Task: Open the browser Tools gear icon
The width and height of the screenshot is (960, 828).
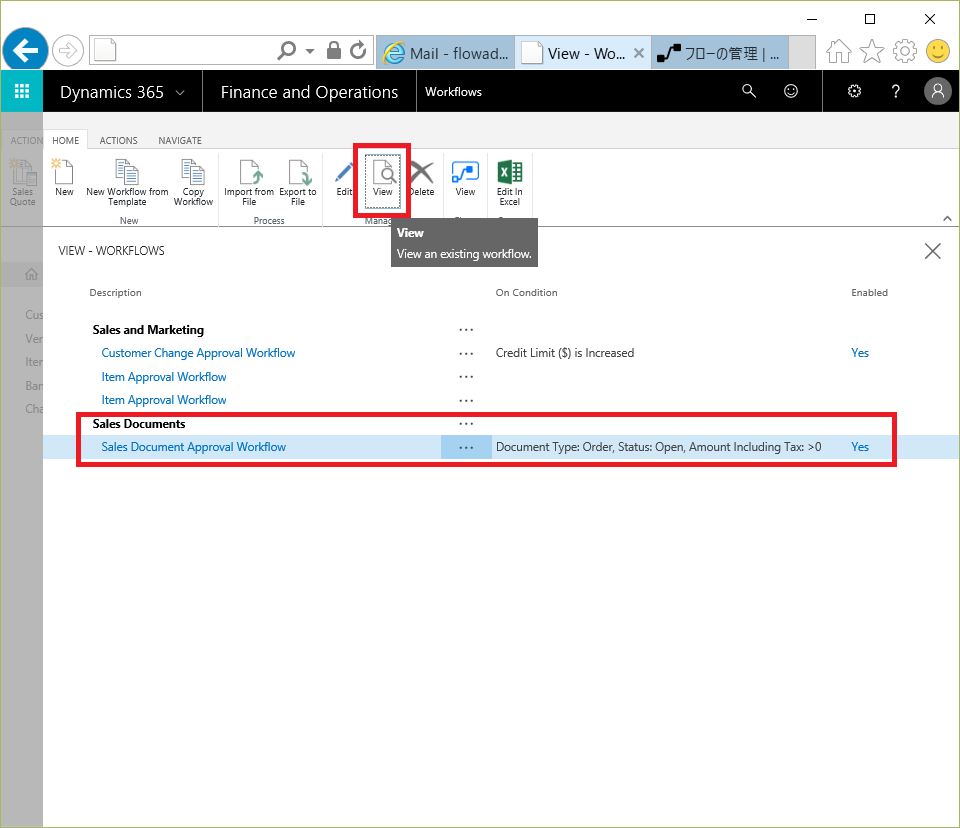Action: coord(905,51)
